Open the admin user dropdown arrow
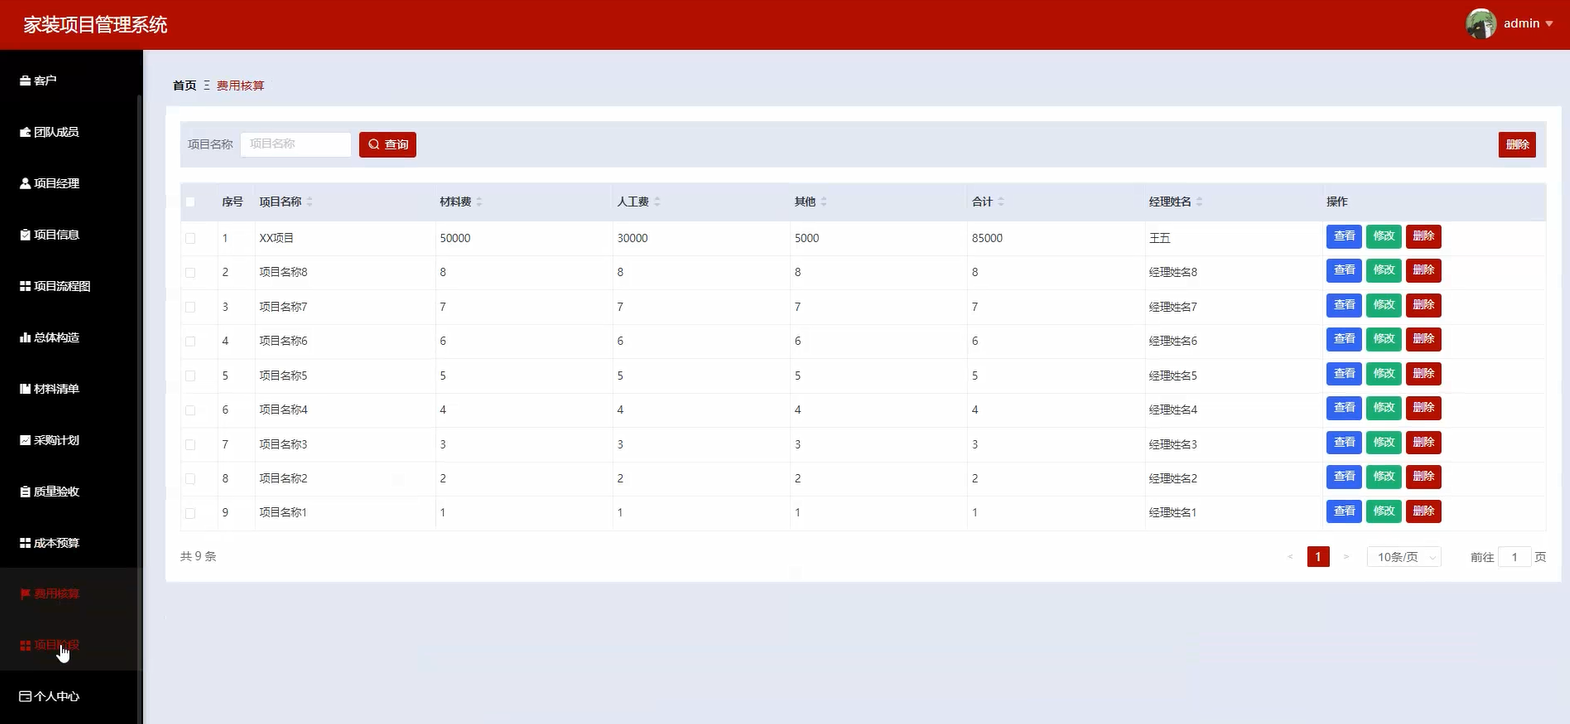The image size is (1570, 724). pos(1549,24)
